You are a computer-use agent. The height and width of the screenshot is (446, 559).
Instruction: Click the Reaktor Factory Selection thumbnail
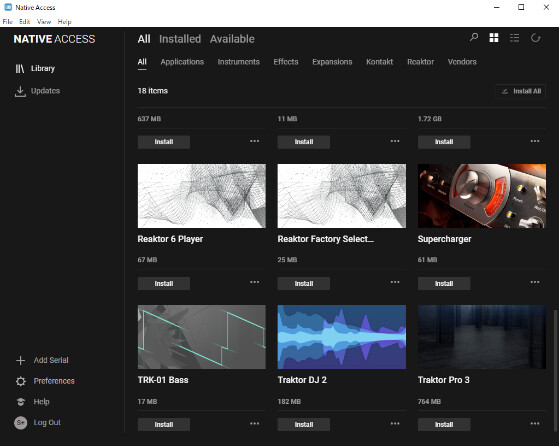point(342,196)
